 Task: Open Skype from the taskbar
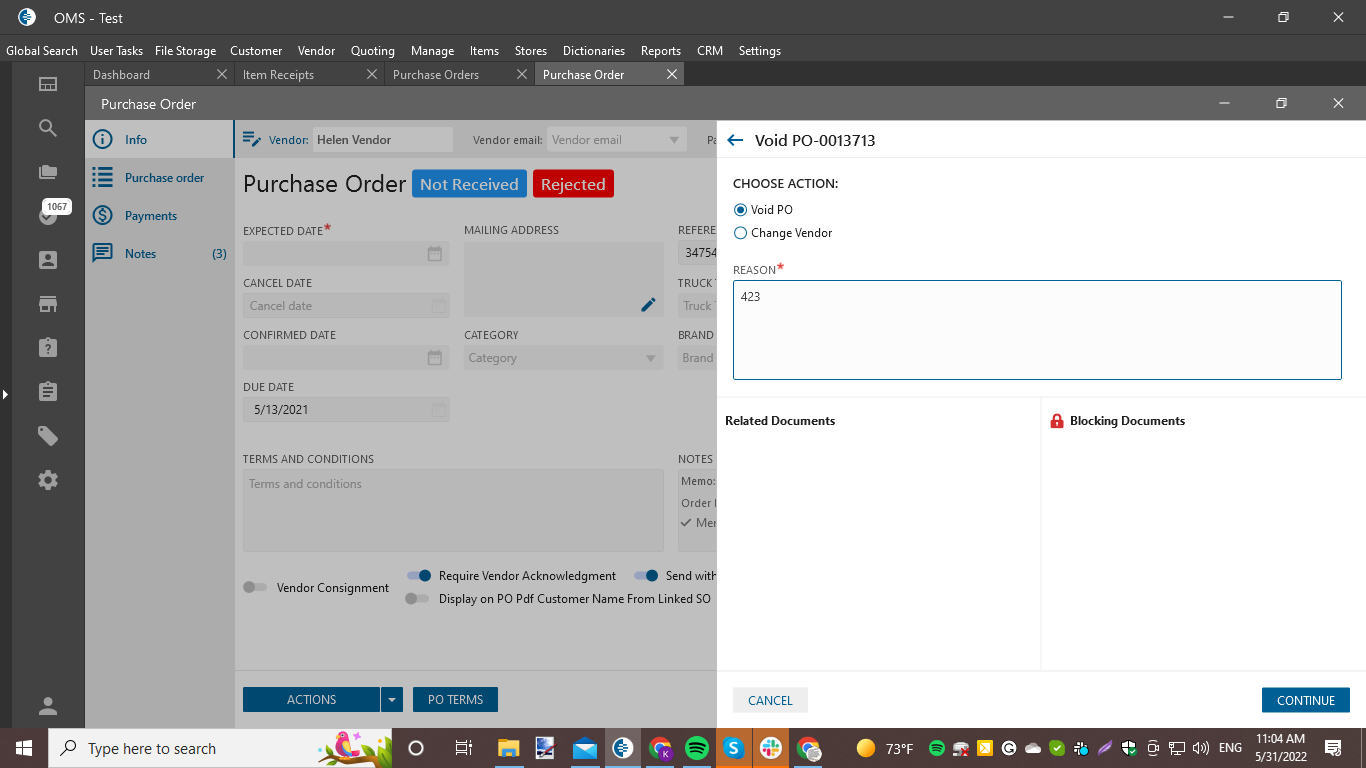734,748
